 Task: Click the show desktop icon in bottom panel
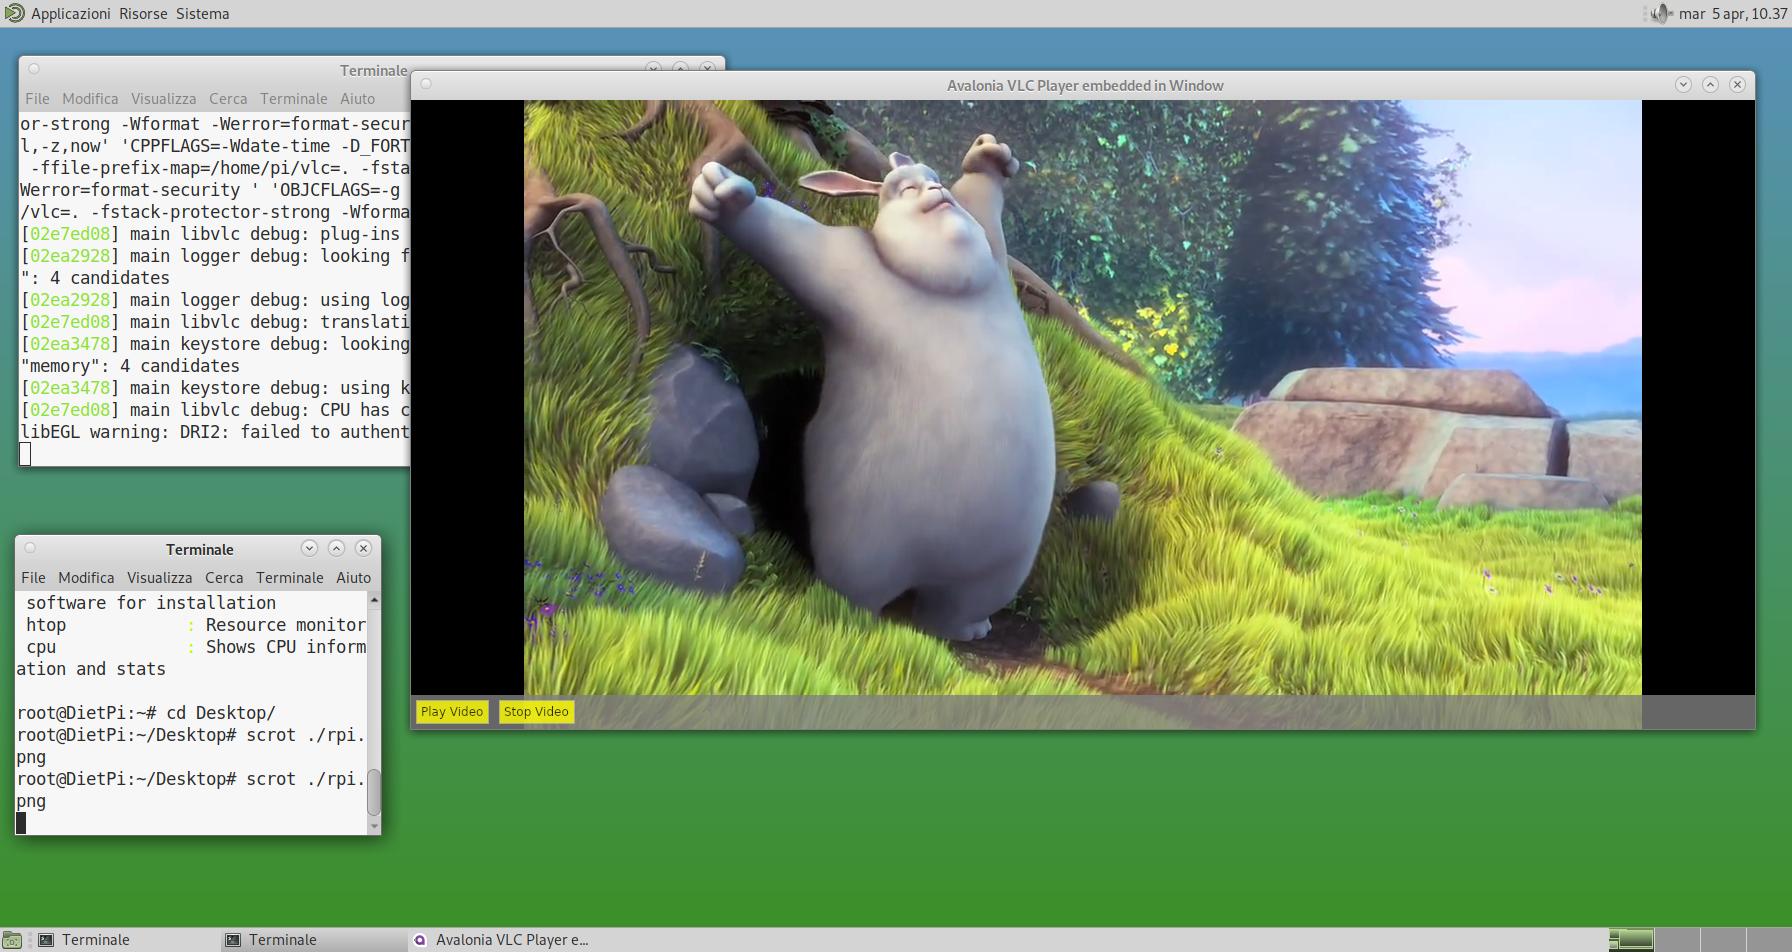pos(12,940)
